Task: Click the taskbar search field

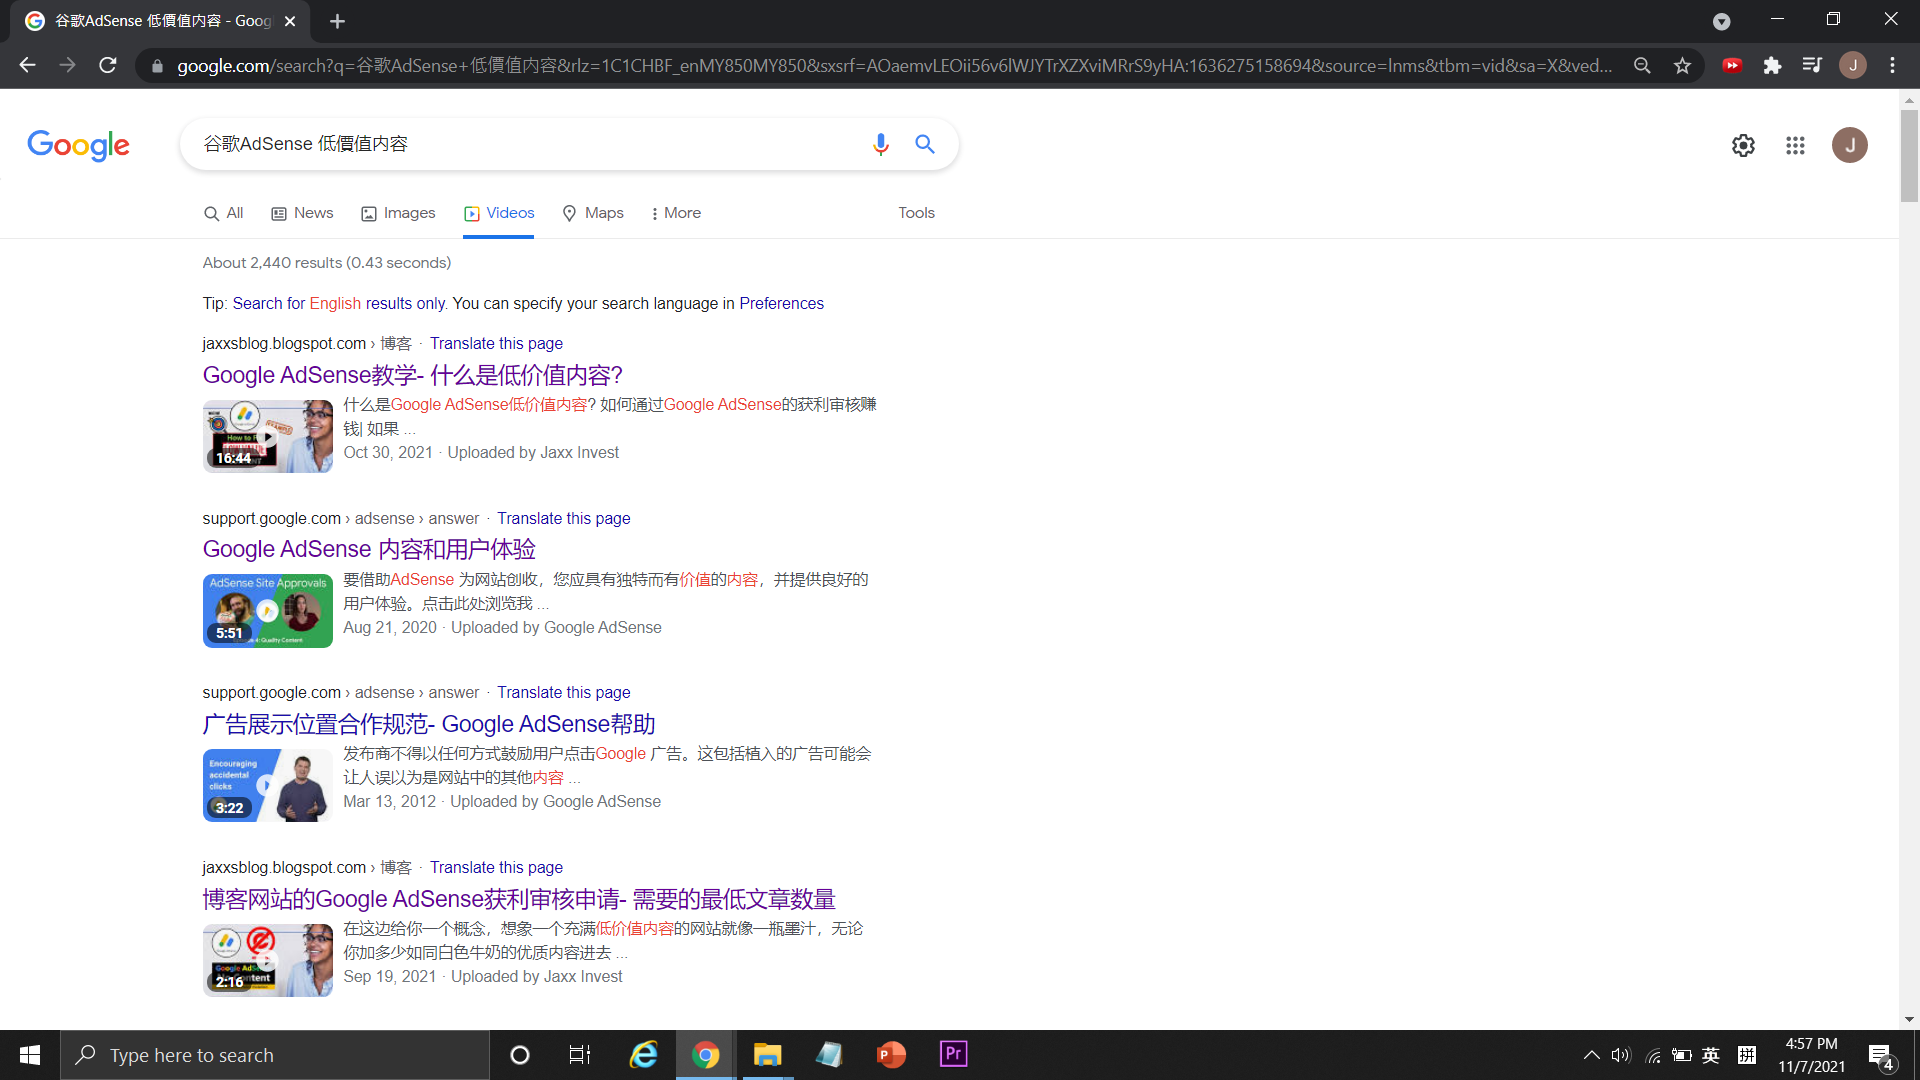Action: pyautogui.click(x=275, y=1055)
